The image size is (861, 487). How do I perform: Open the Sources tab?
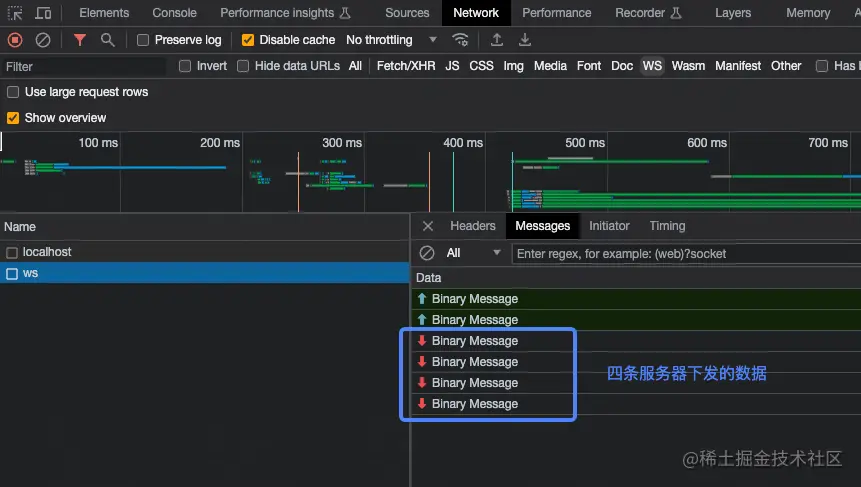tap(407, 13)
